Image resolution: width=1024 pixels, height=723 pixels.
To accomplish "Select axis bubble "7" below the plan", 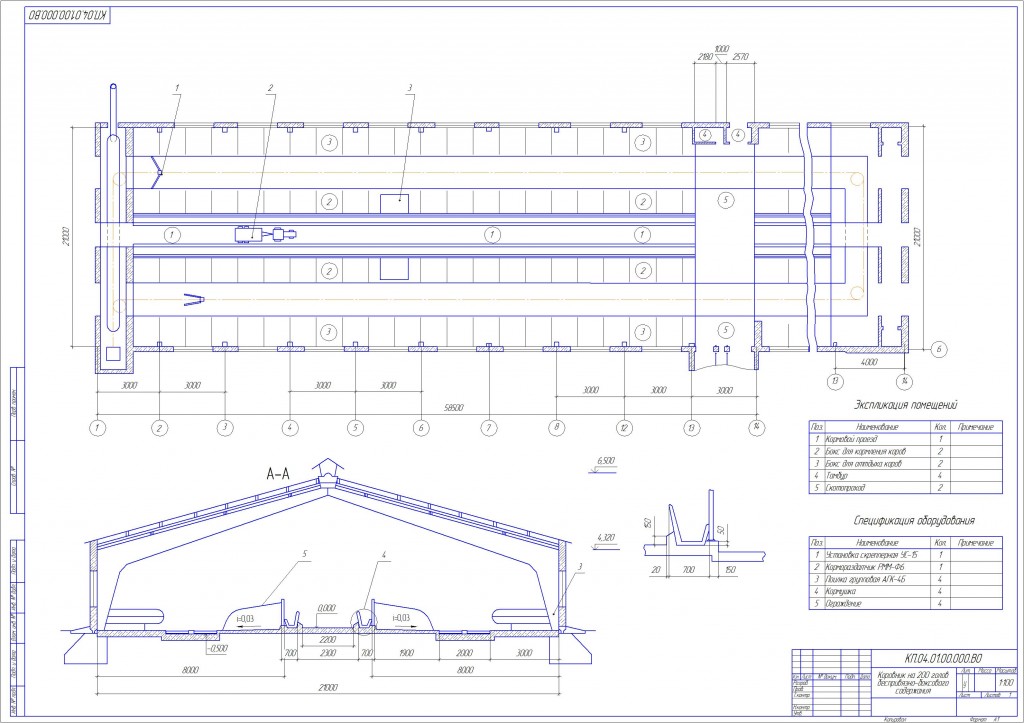I will coord(488,428).
